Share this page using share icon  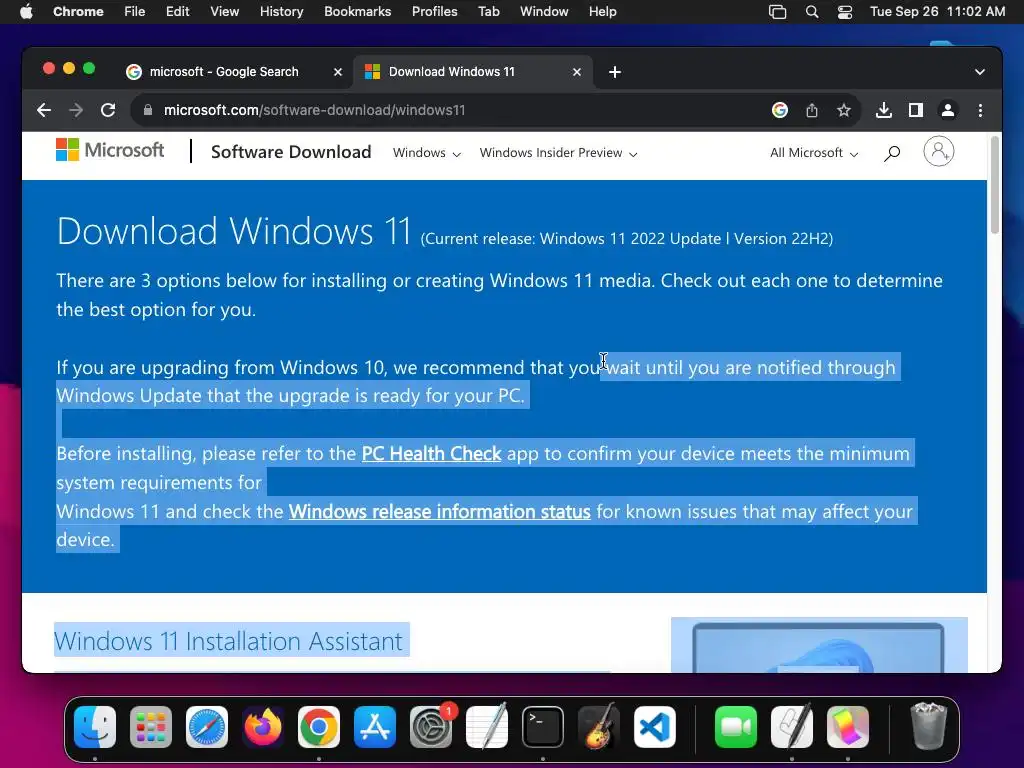(x=812, y=110)
